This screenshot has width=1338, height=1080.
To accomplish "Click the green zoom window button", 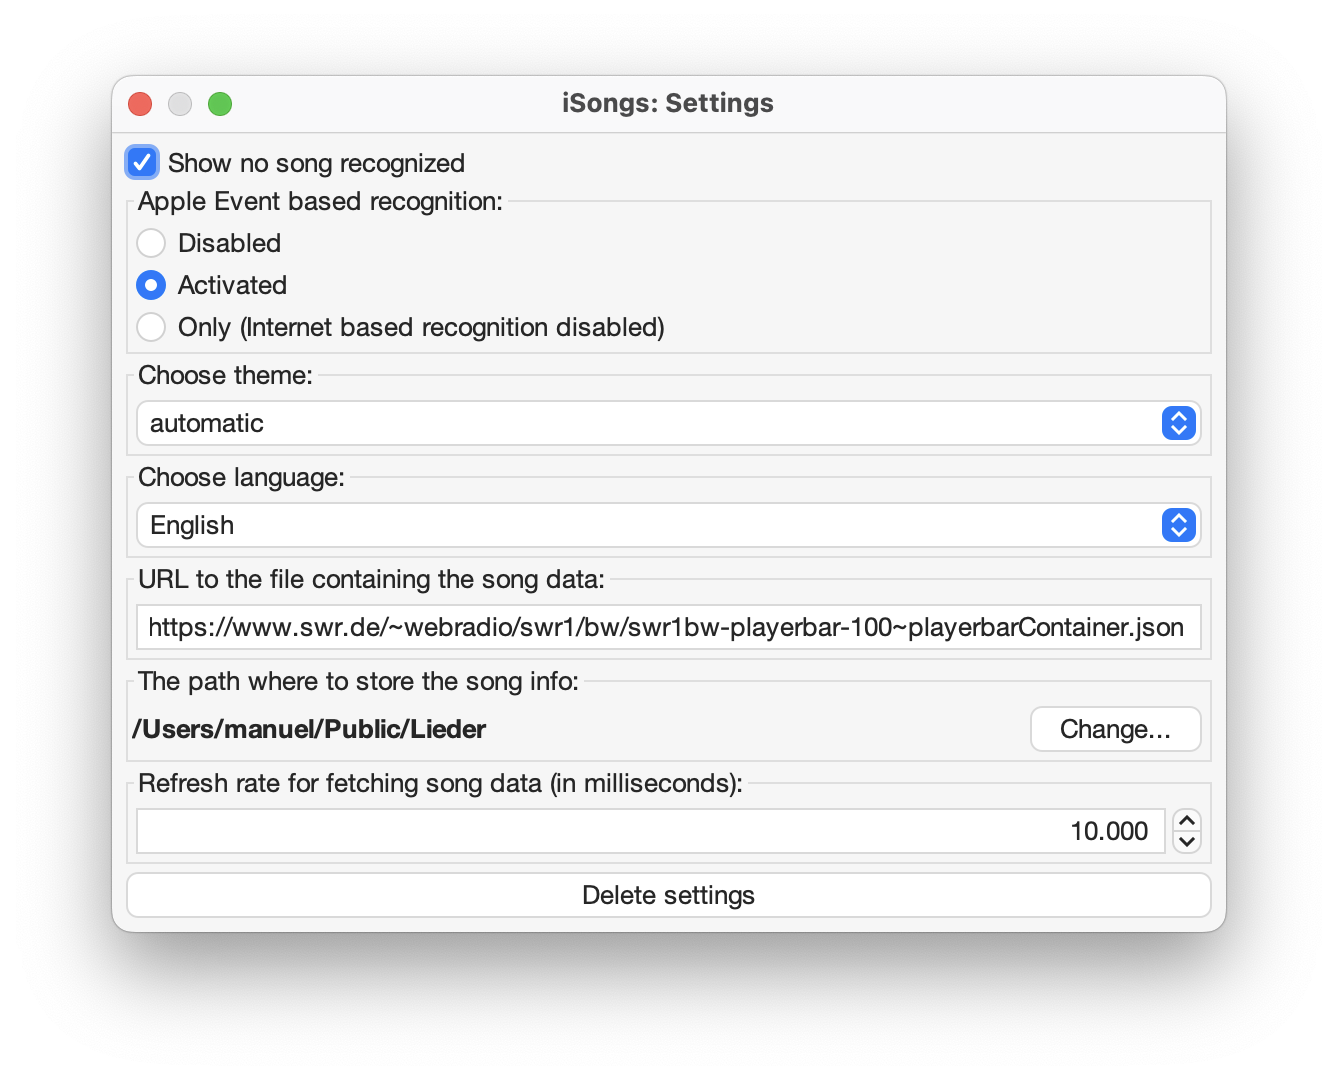I will pyautogui.click(x=220, y=104).
